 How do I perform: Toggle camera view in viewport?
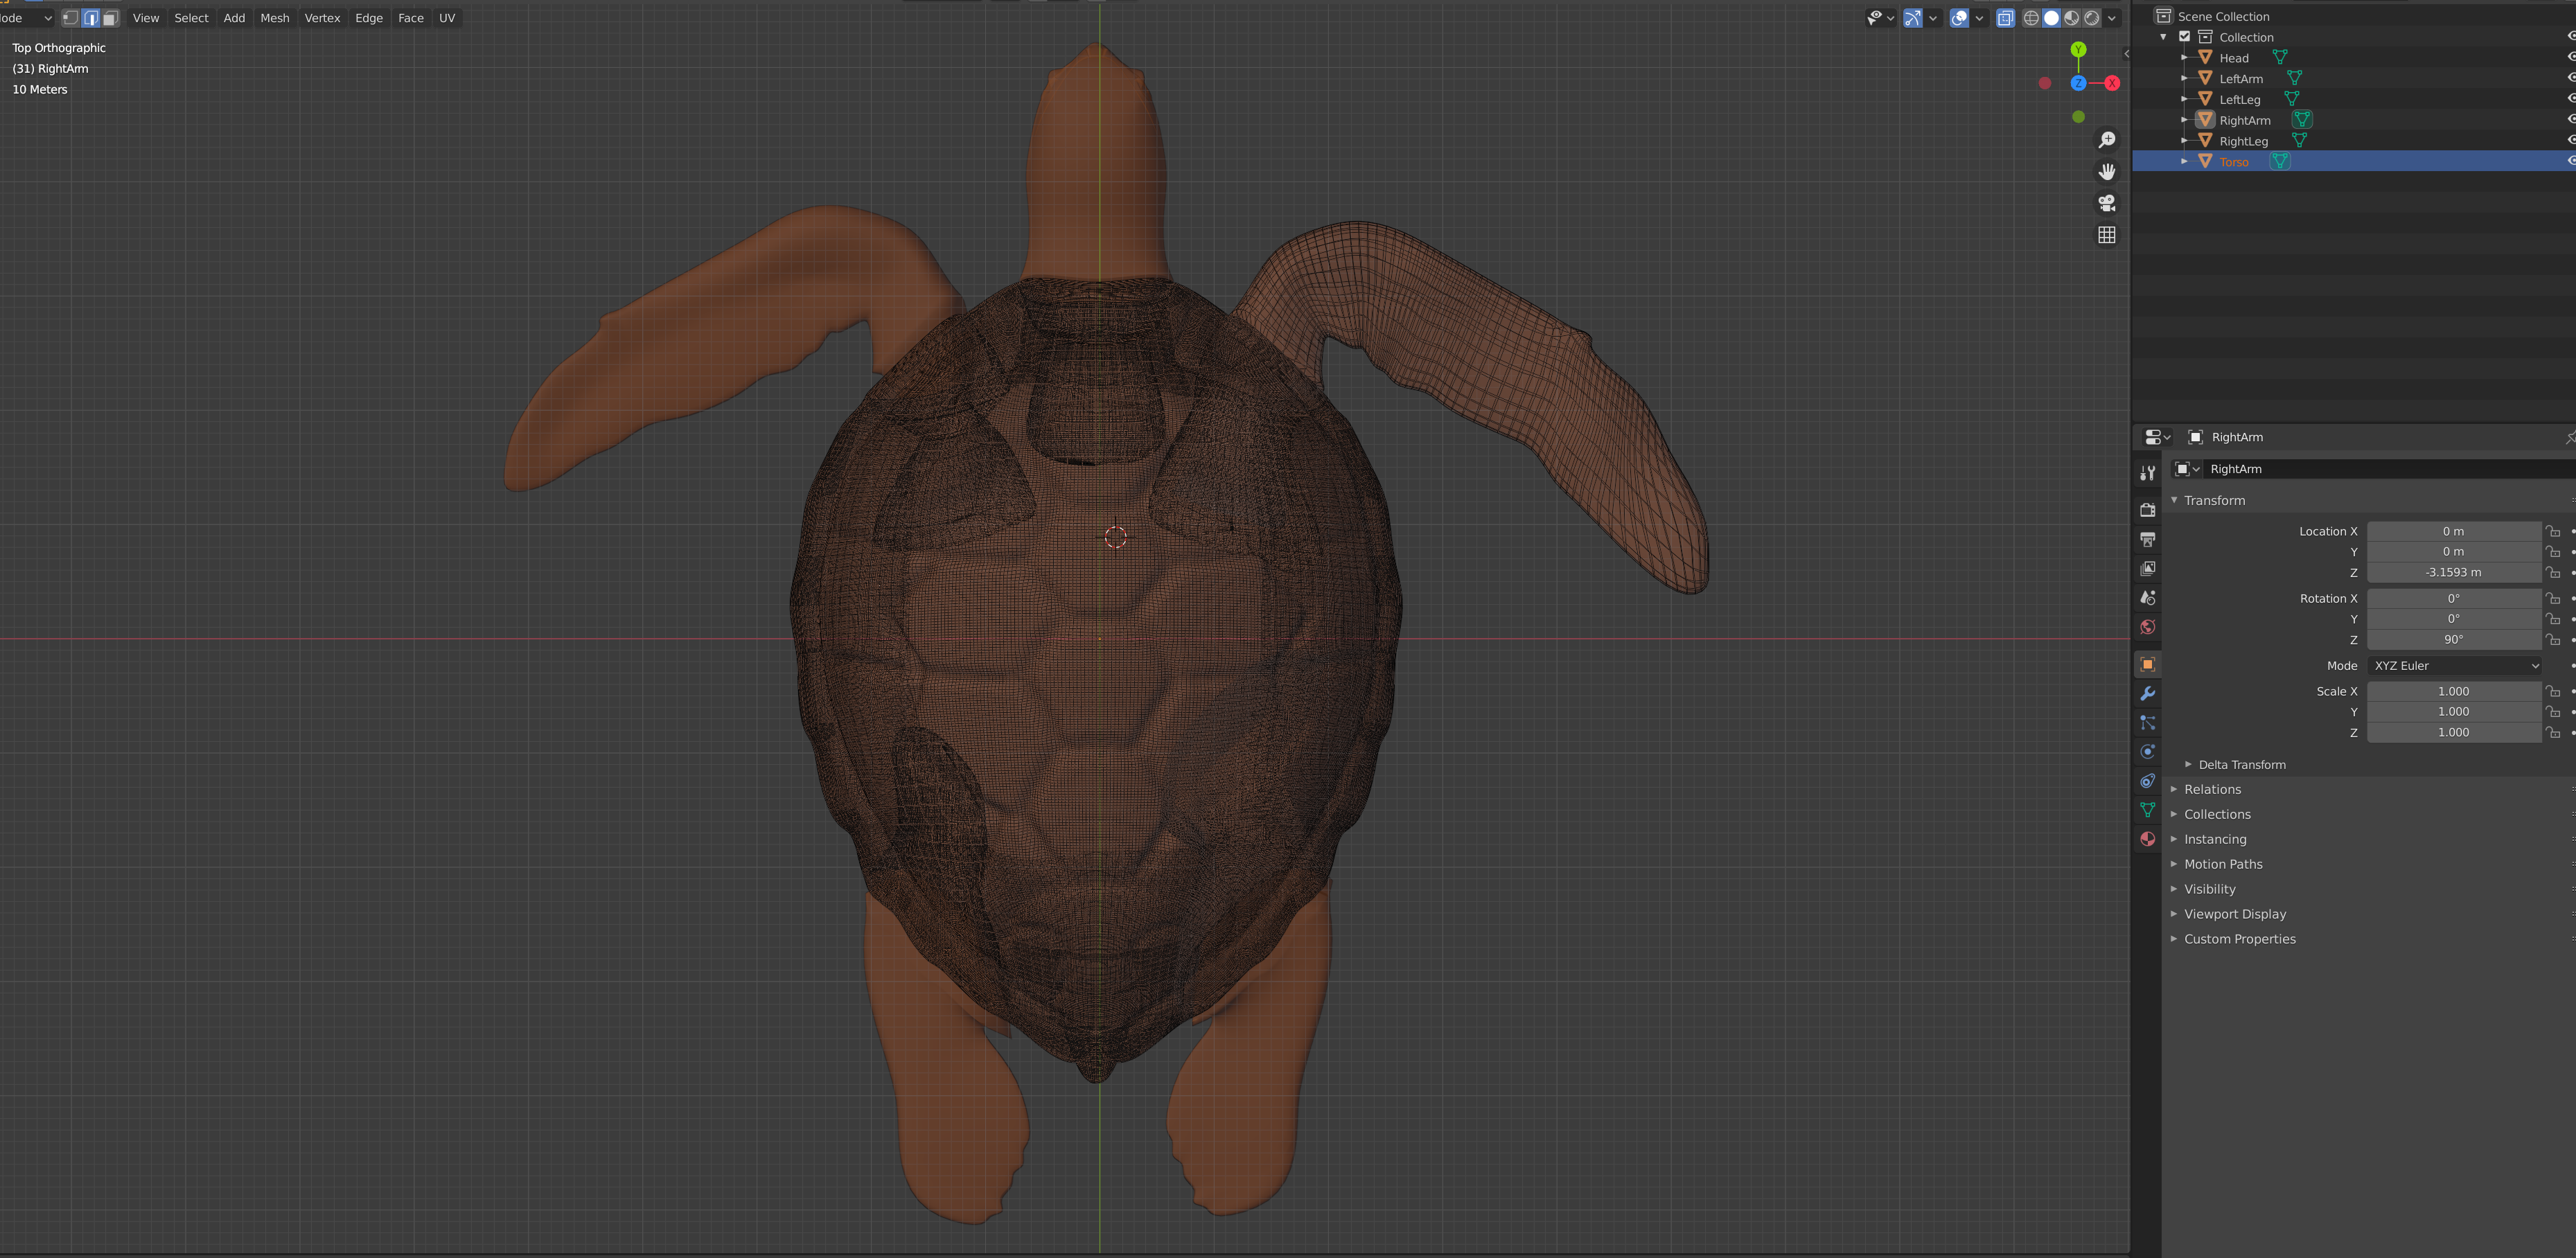(x=2107, y=203)
